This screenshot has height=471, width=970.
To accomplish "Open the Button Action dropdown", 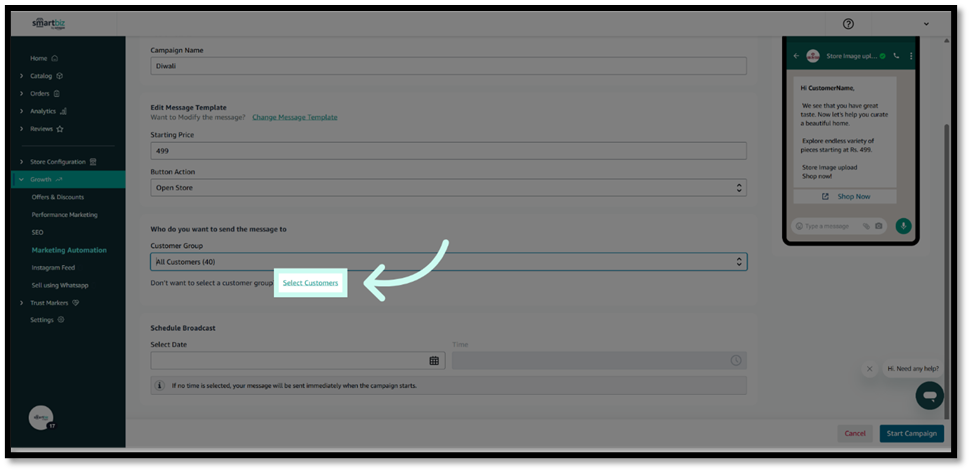I will click(448, 188).
